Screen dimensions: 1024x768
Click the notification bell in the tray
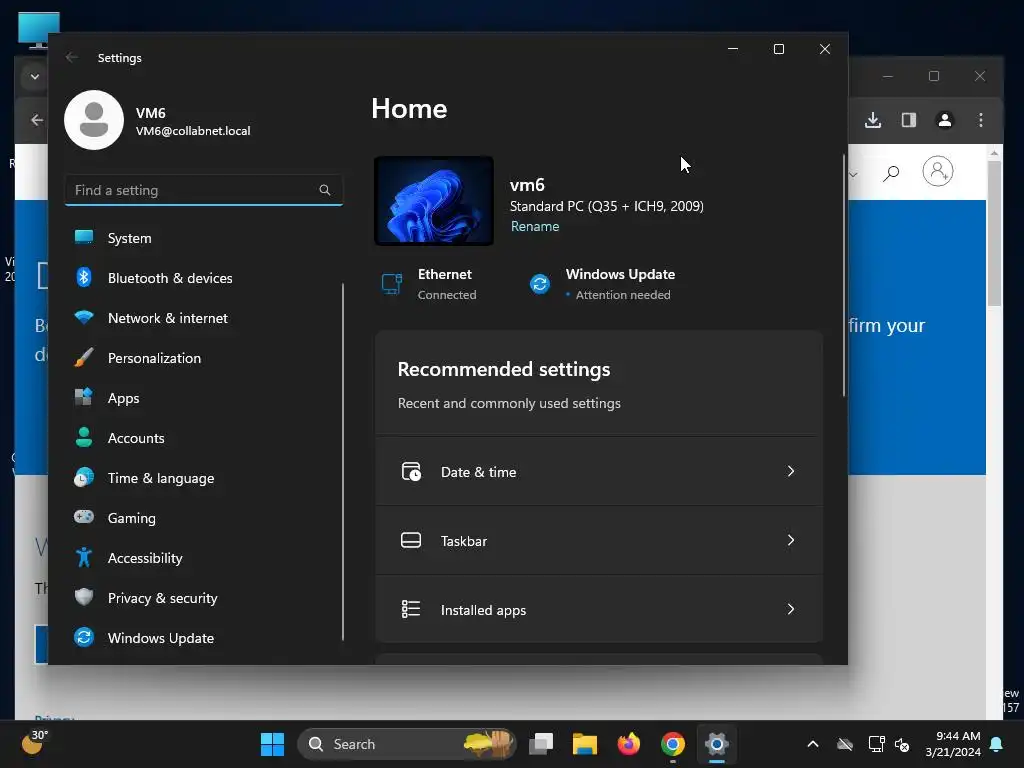997,744
